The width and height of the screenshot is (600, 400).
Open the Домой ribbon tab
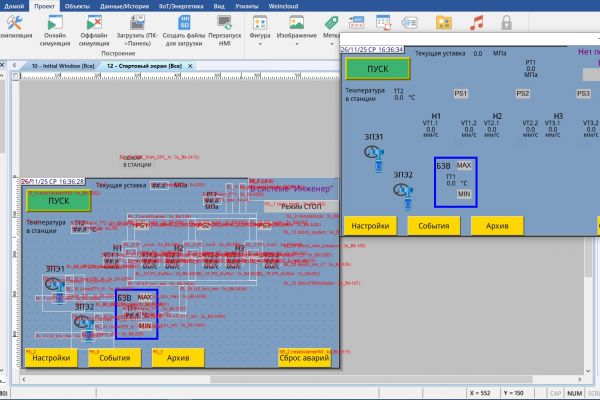click(14, 6)
